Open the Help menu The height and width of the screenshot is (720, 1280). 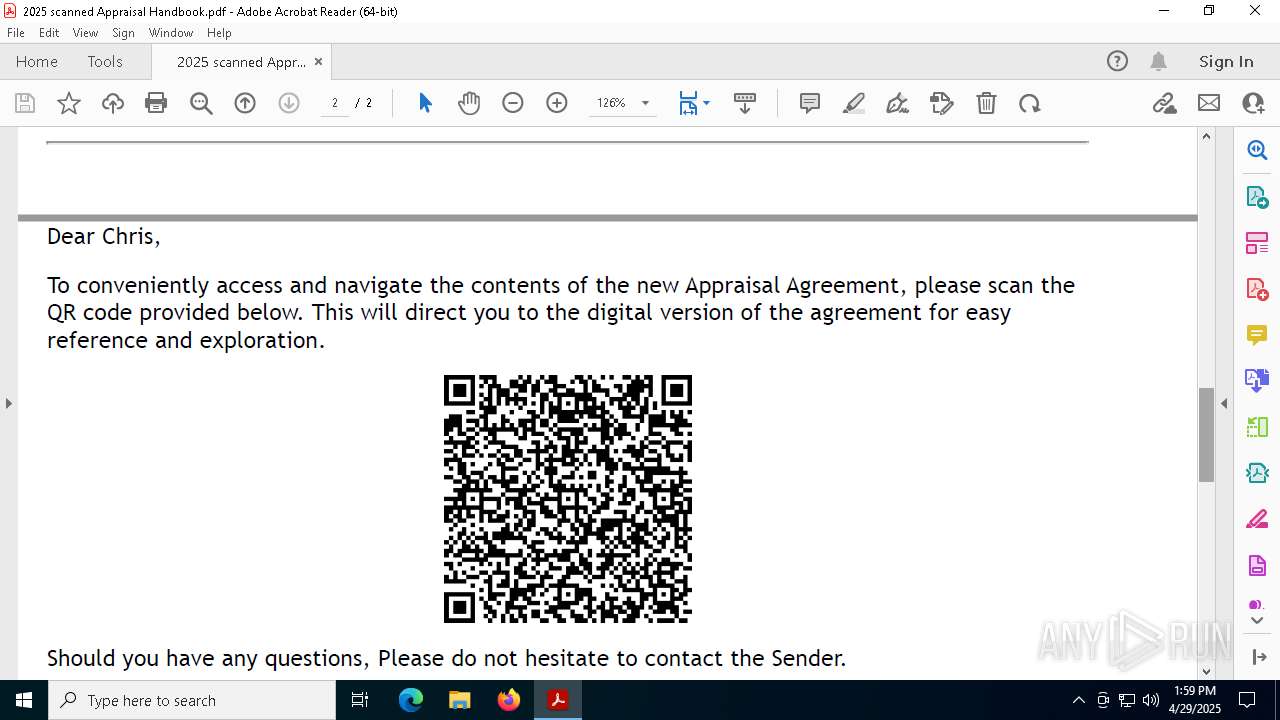click(x=219, y=32)
